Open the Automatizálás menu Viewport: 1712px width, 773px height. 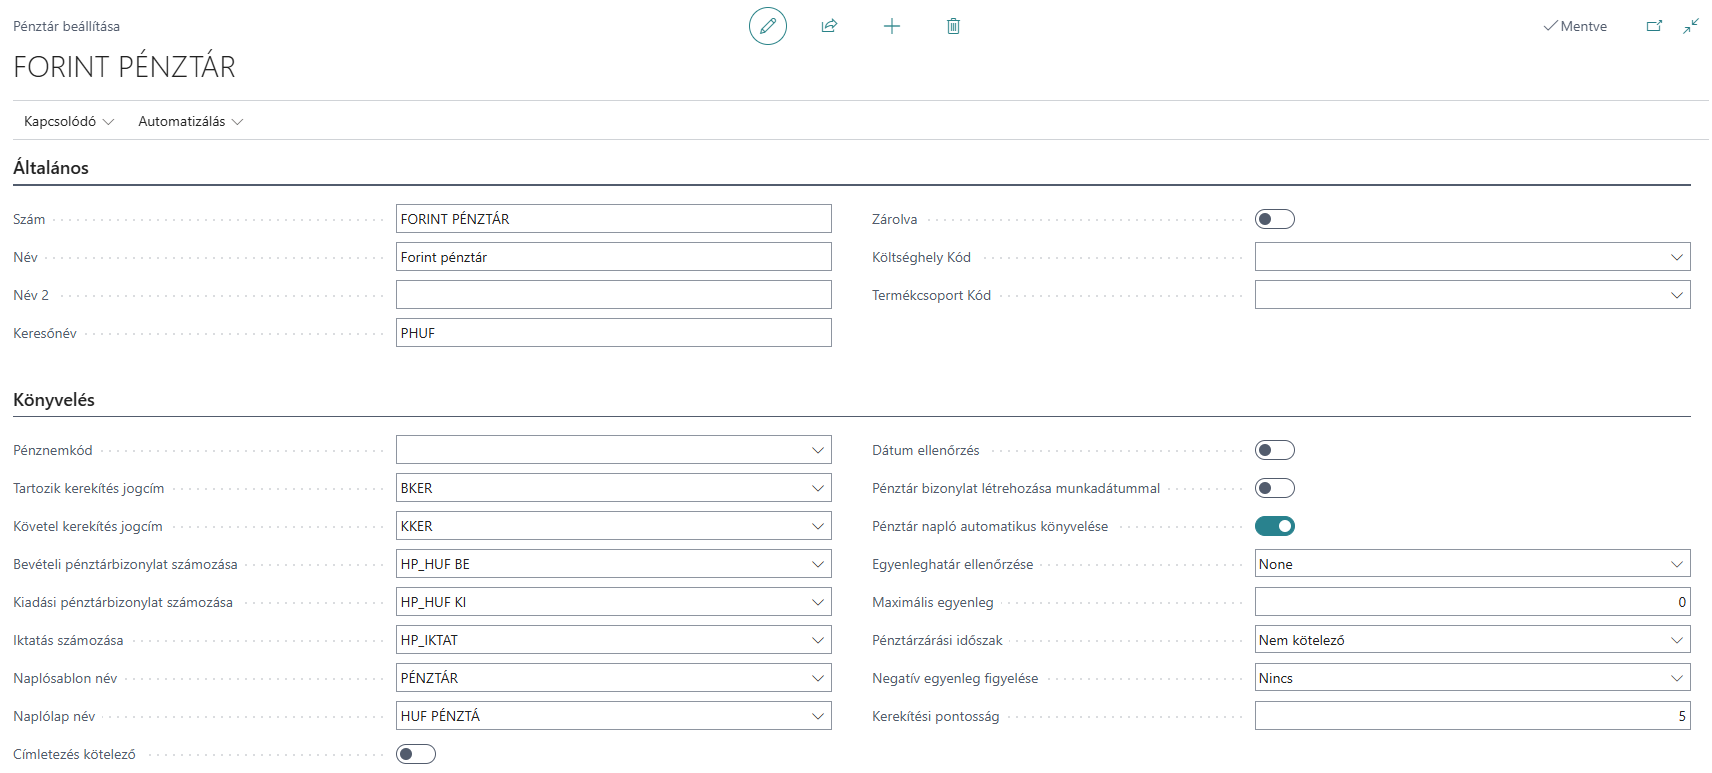(190, 121)
